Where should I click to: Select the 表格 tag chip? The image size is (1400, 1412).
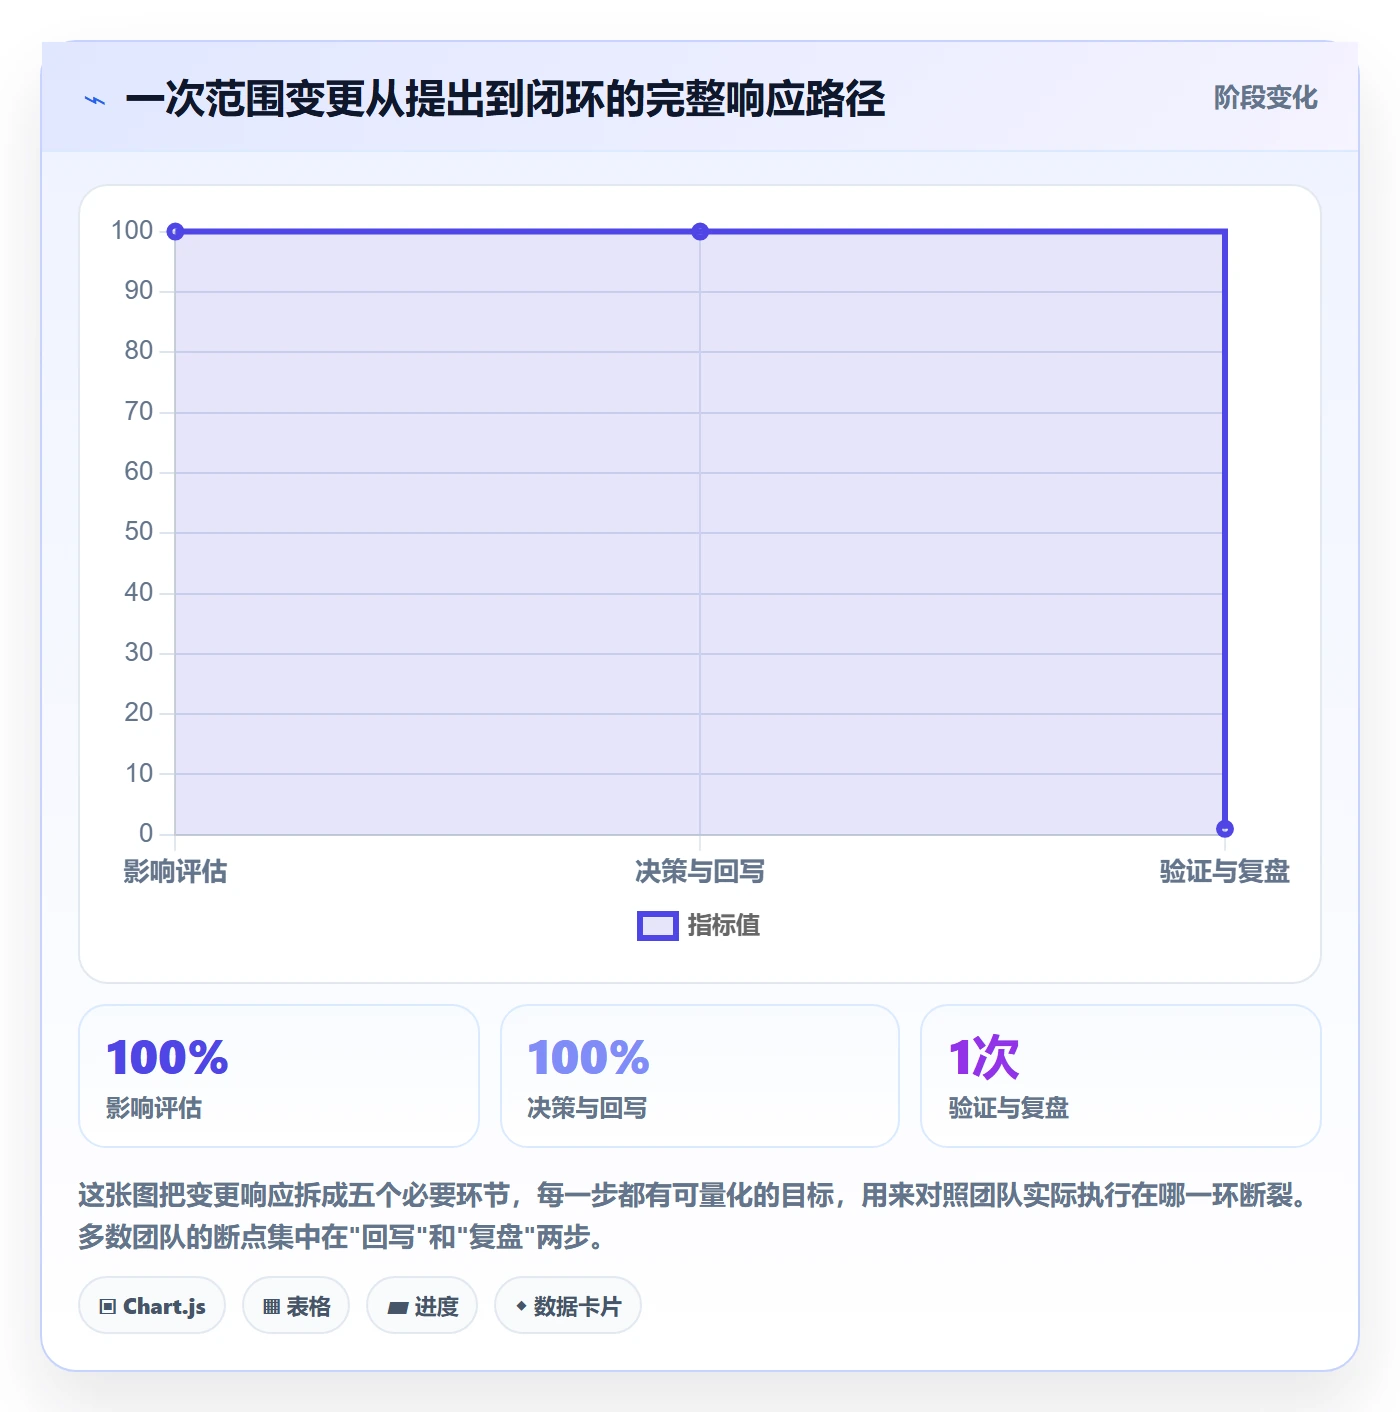(296, 1306)
